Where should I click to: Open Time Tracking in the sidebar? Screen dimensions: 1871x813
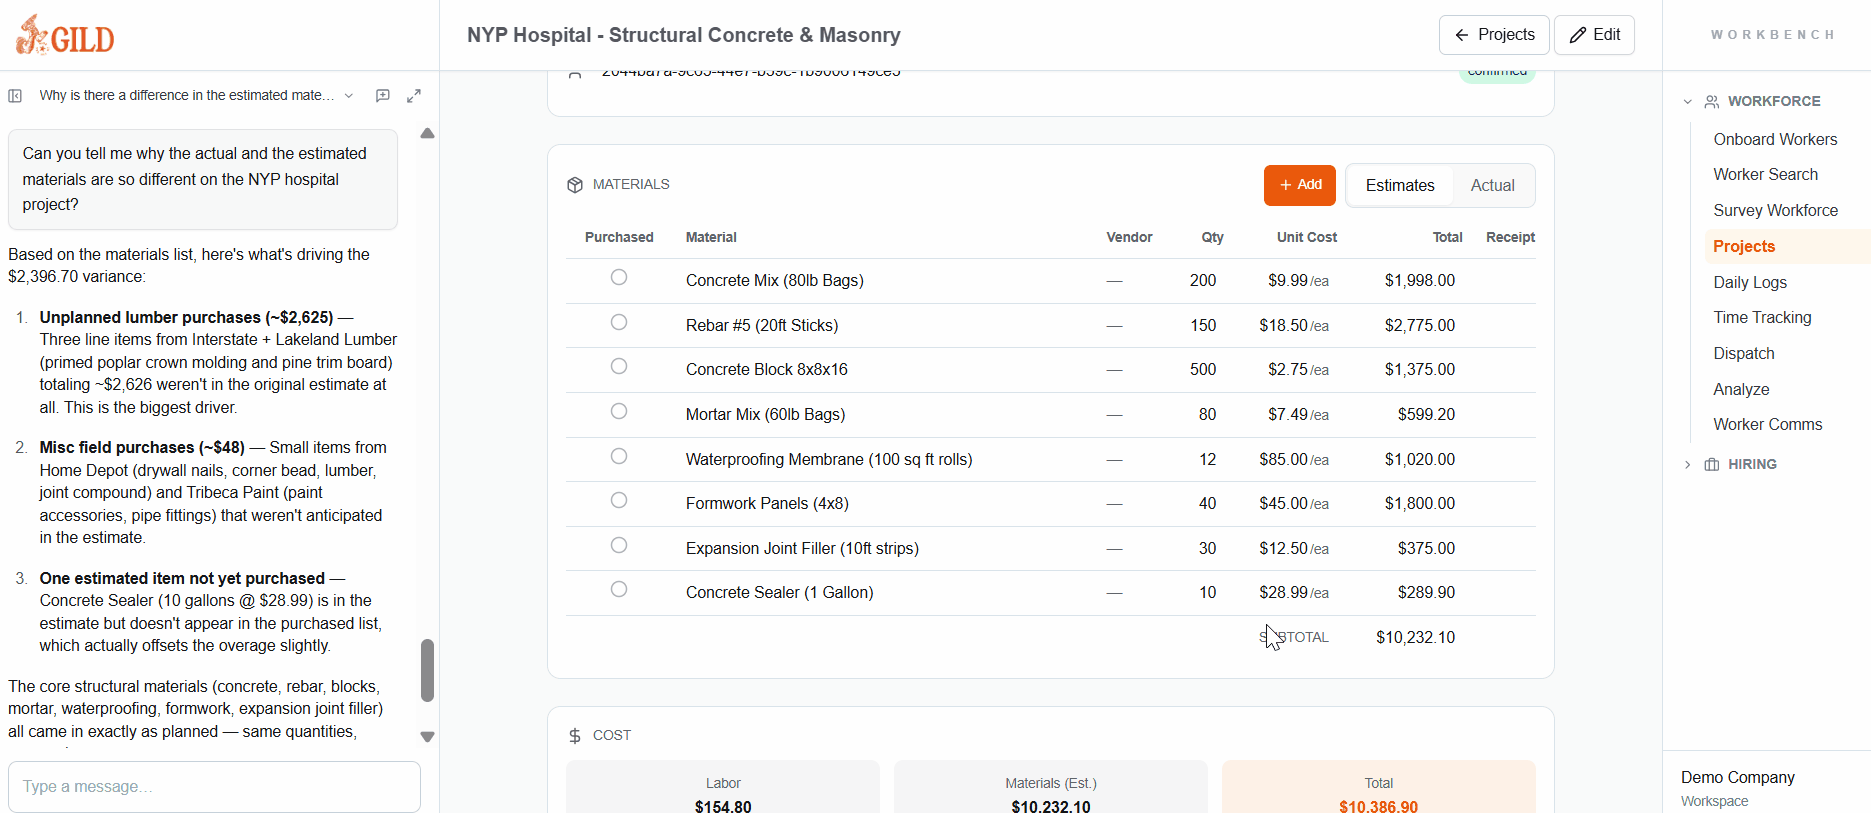pos(1762,318)
